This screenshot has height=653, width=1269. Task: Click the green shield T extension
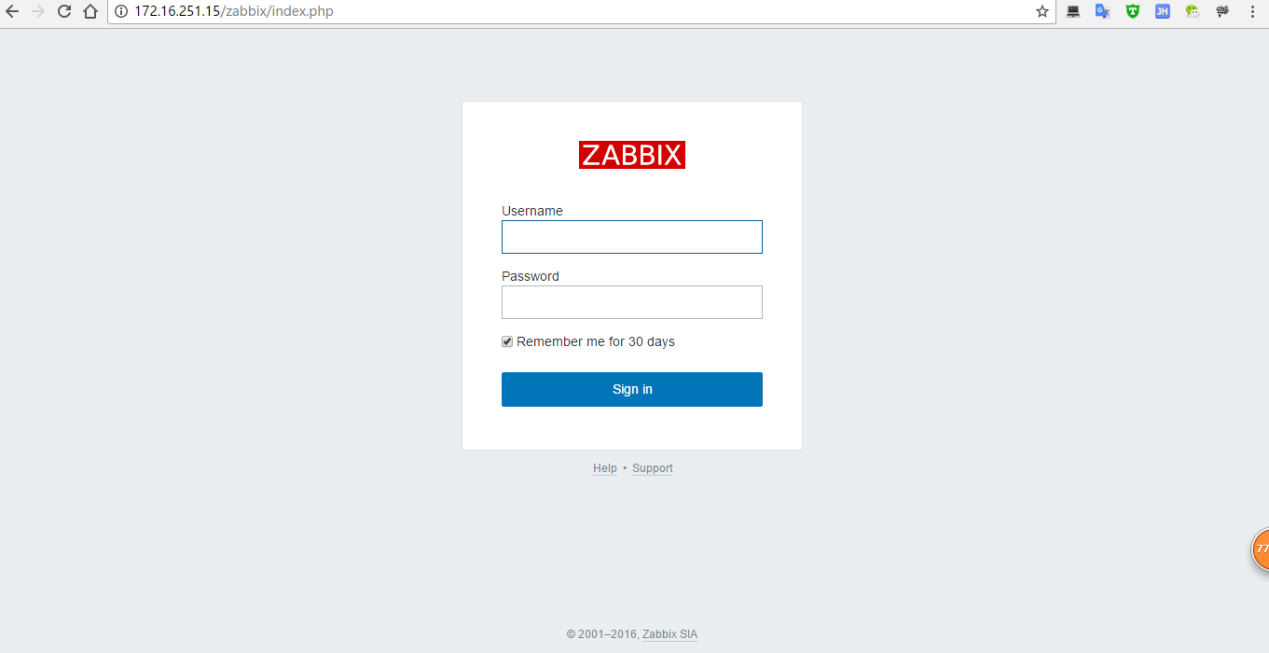(1132, 12)
